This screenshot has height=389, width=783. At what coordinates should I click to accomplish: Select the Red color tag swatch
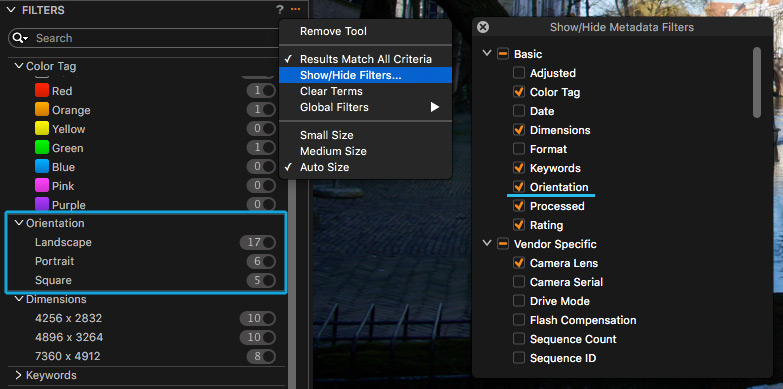pyautogui.click(x=42, y=91)
